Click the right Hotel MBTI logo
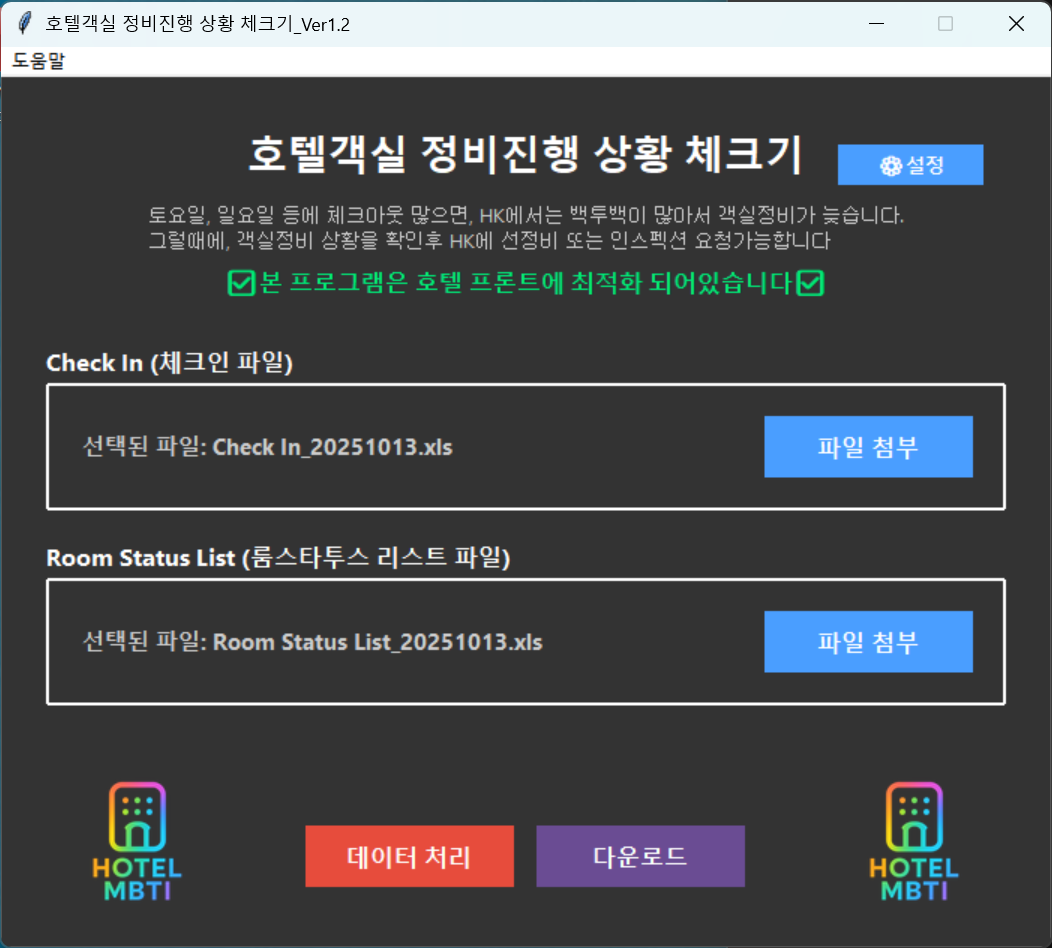1052x948 pixels. 914,841
